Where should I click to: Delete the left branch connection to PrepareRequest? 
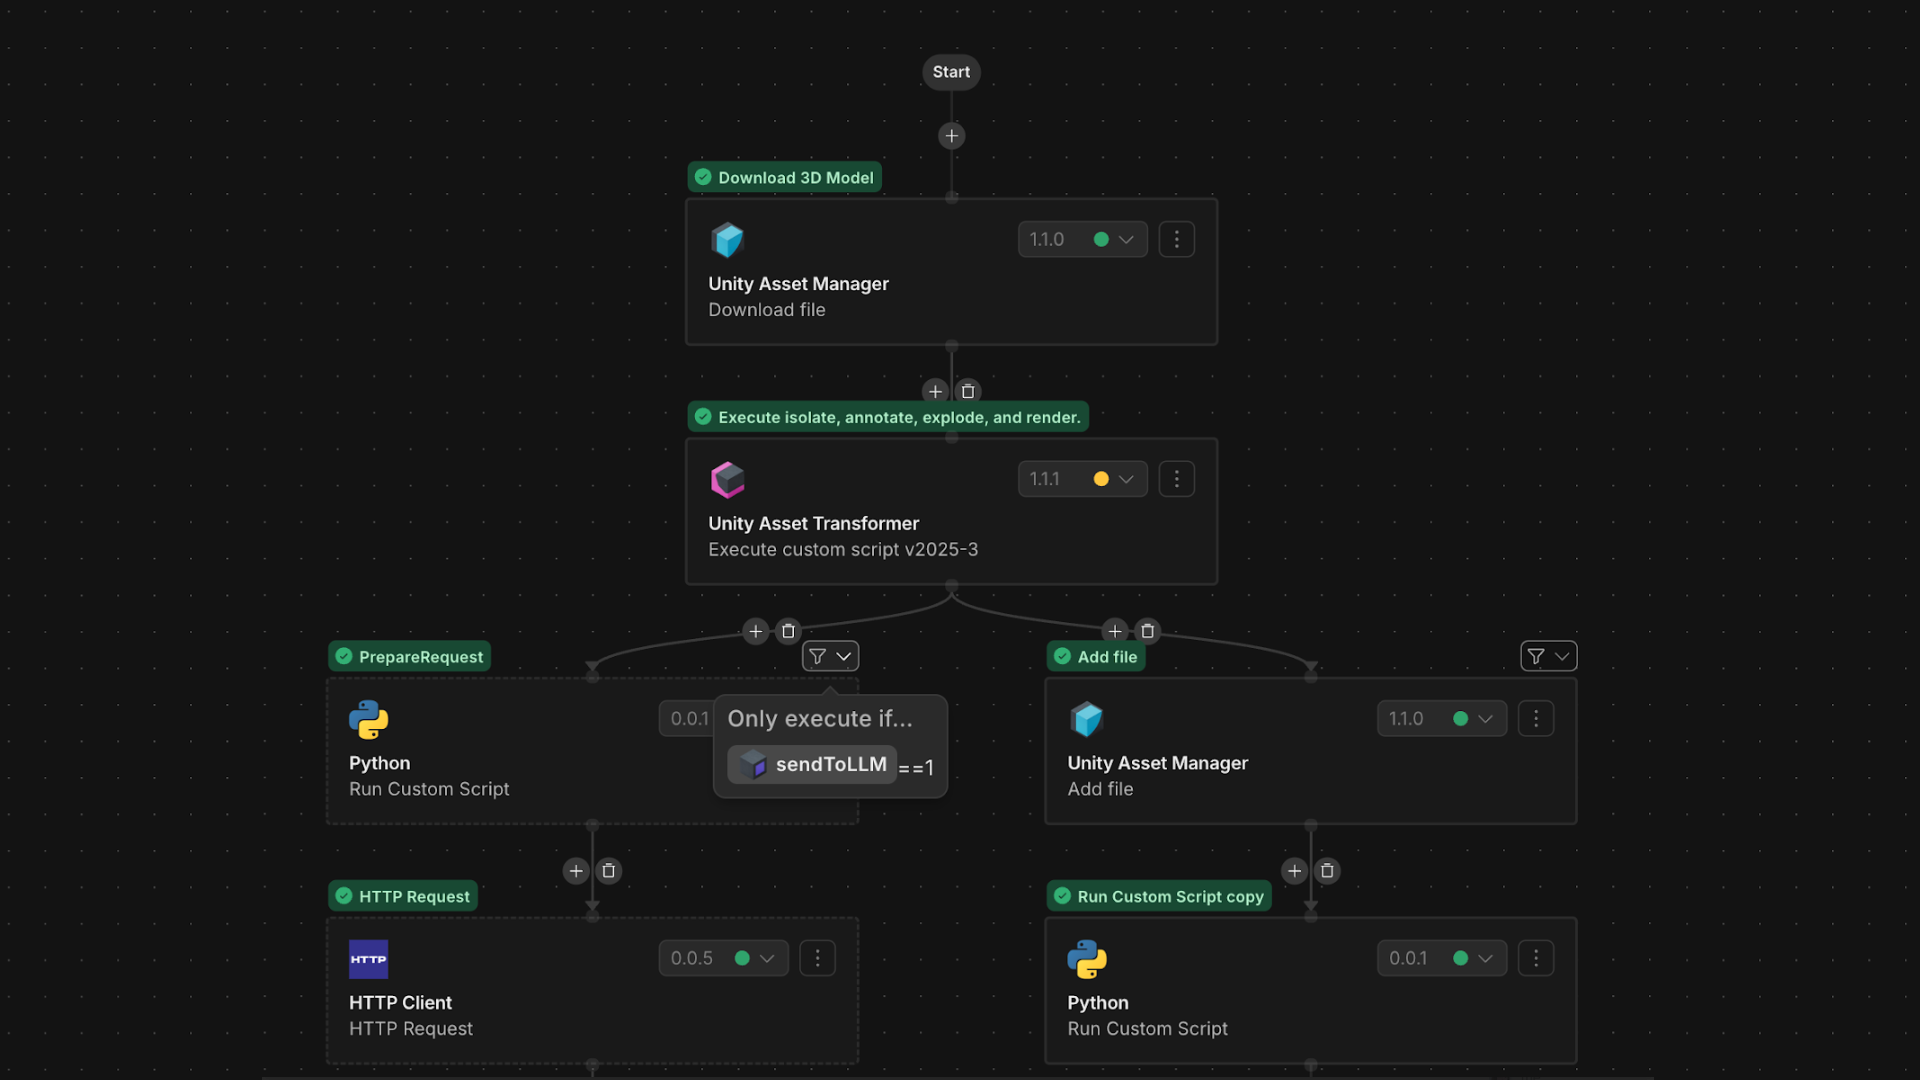[788, 631]
